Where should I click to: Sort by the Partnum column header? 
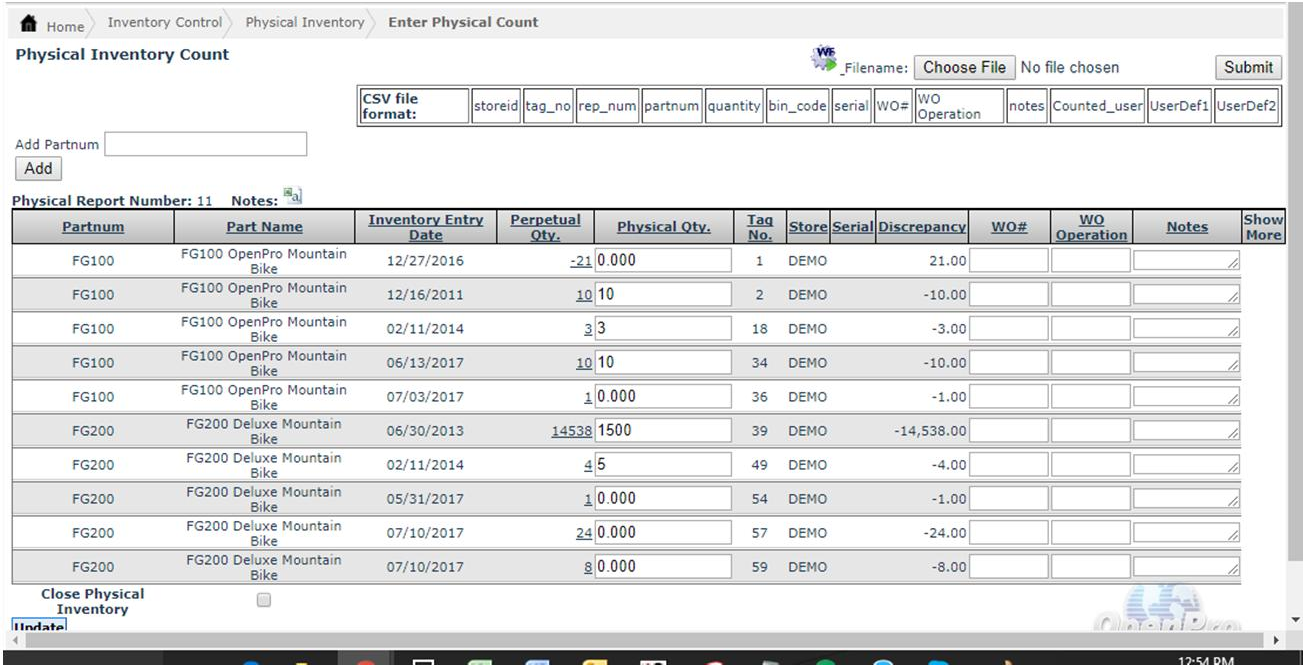coord(93,227)
